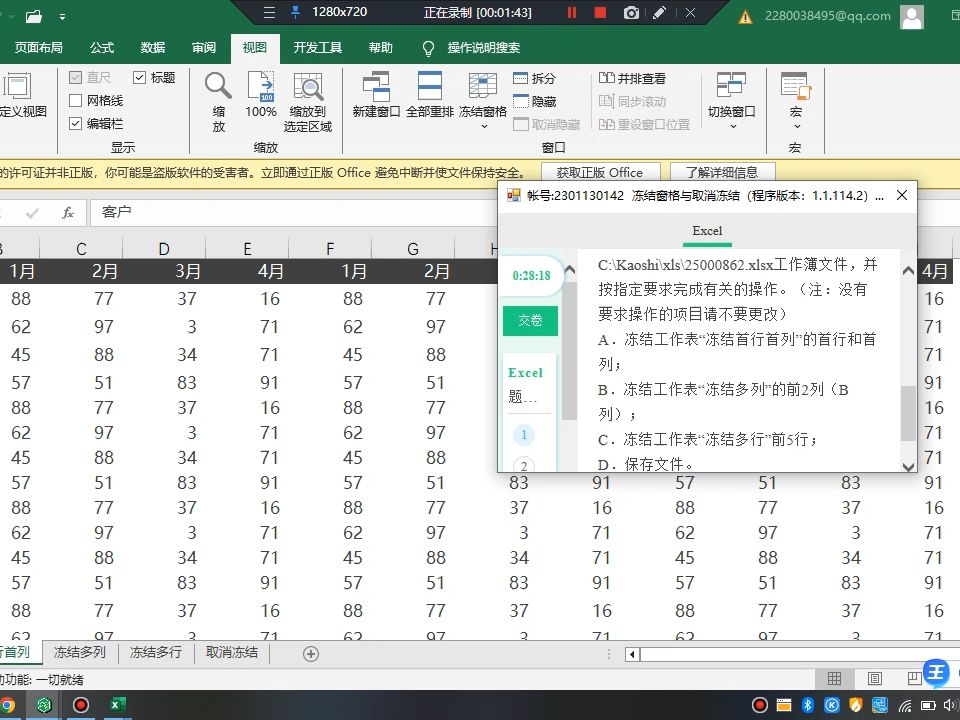Switch to Normal view in status bar
This screenshot has height=720, width=960.
(834, 678)
